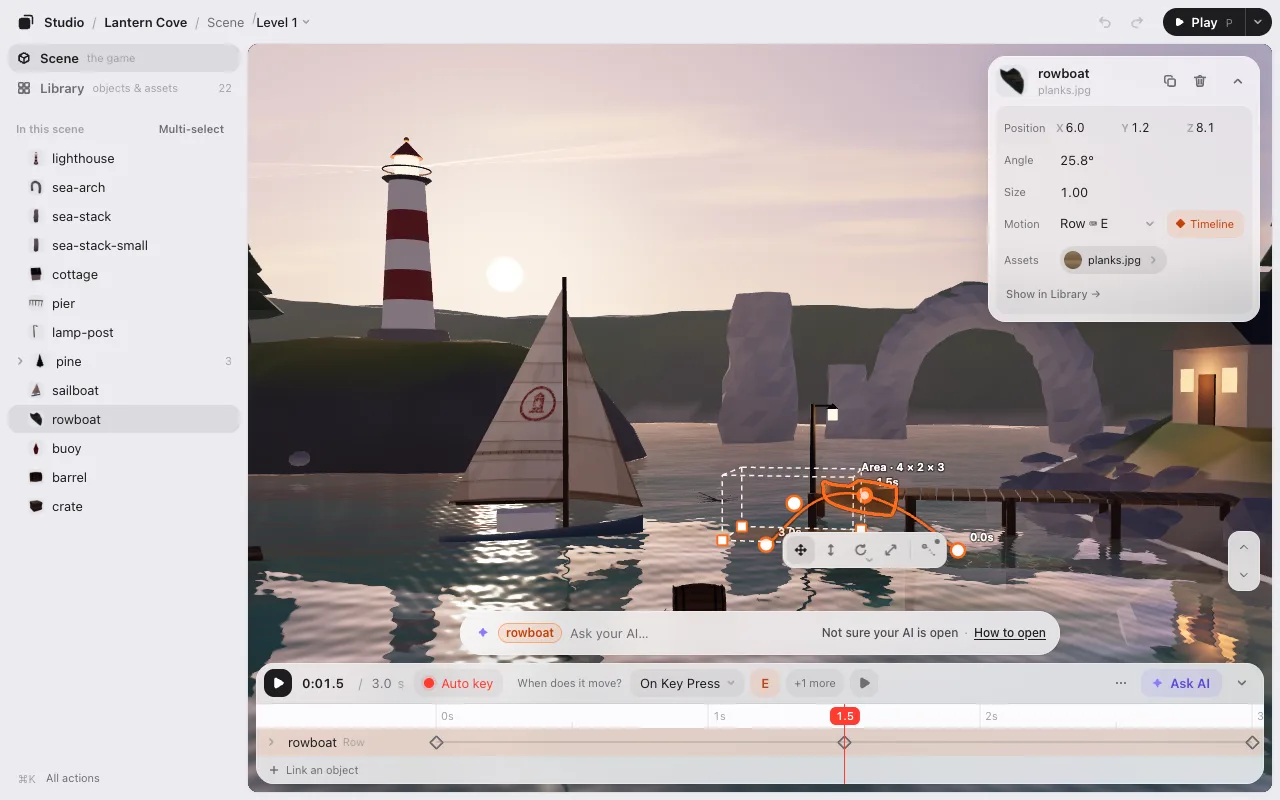1280x800 pixels.
Task: Click the planks.jpg asset swatch chip
Action: click(x=1112, y=260)
